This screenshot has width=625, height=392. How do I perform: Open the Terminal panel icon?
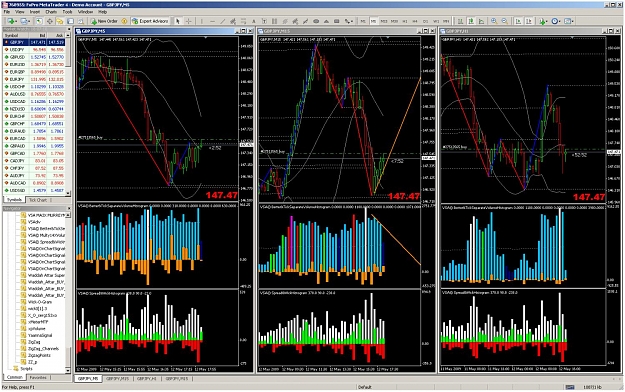pos(70,21)
